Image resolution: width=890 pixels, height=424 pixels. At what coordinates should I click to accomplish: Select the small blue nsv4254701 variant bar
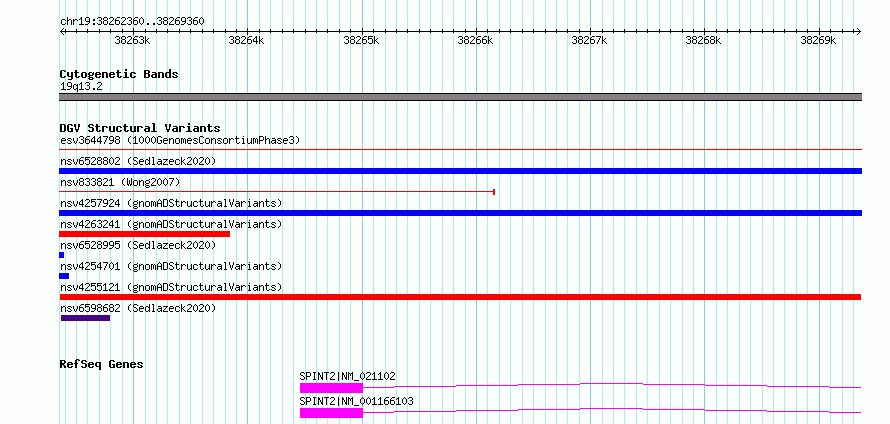point(64,276)
